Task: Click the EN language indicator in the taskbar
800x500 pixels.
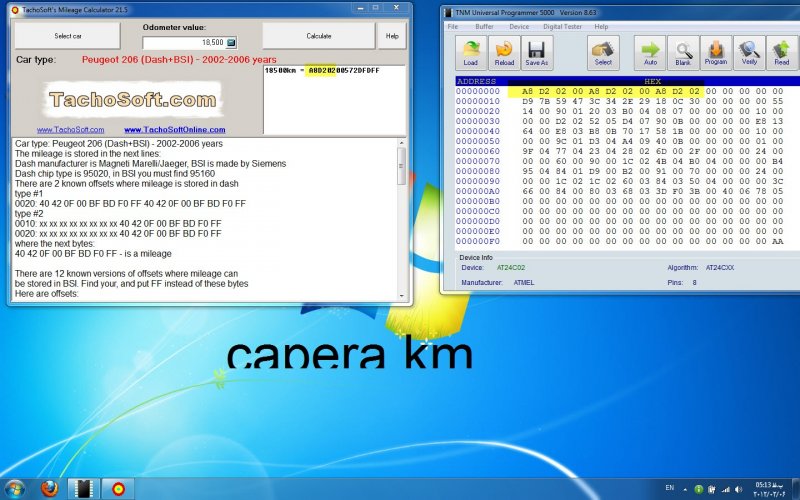Action: click(x=669, y=488)
